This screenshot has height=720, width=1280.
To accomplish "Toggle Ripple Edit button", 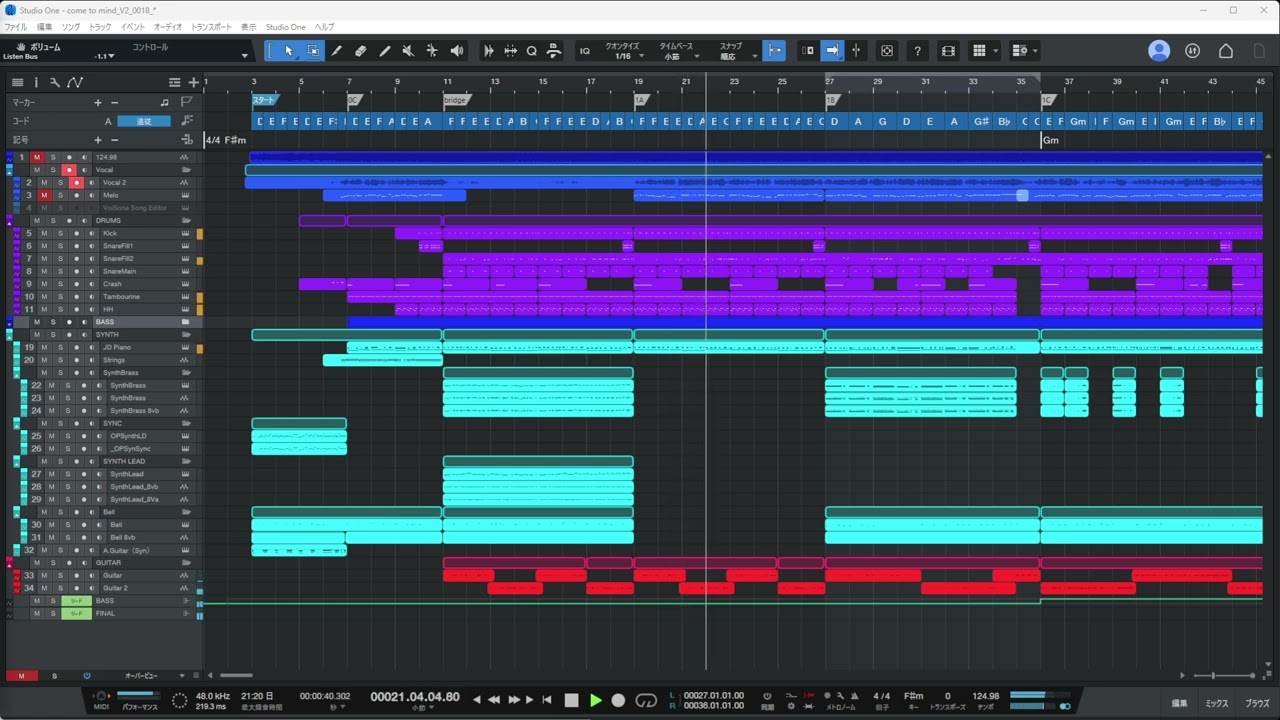I will pos(808,51).
